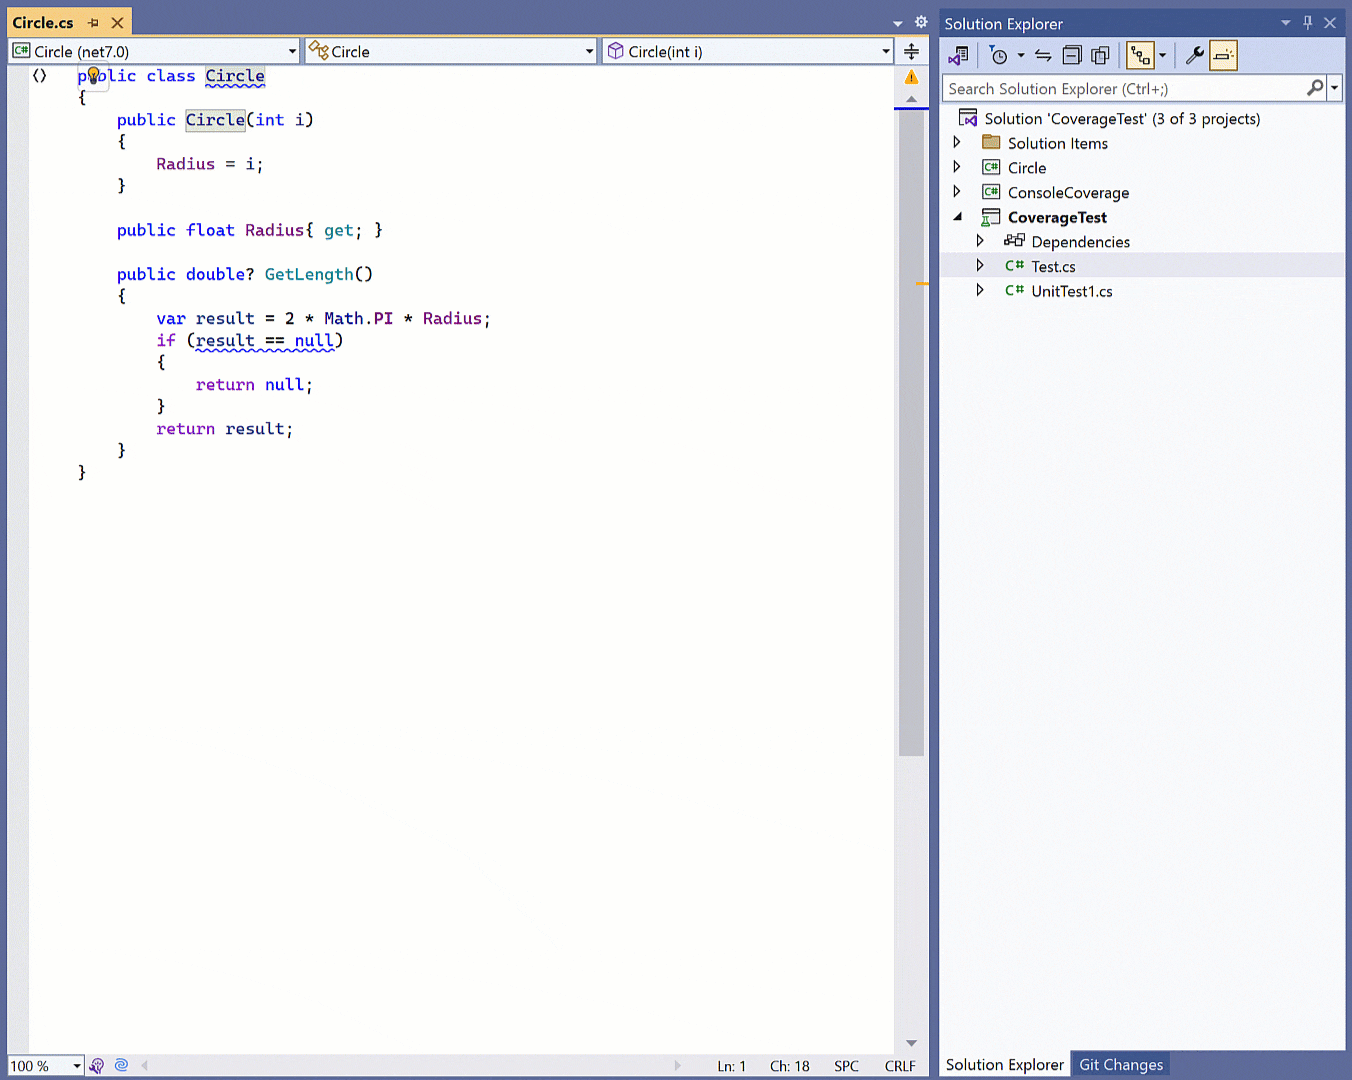Viewport: 1352px width, 1080px height.
Task: Open the Pending Changes Filter clock icon
Action: 998,56
